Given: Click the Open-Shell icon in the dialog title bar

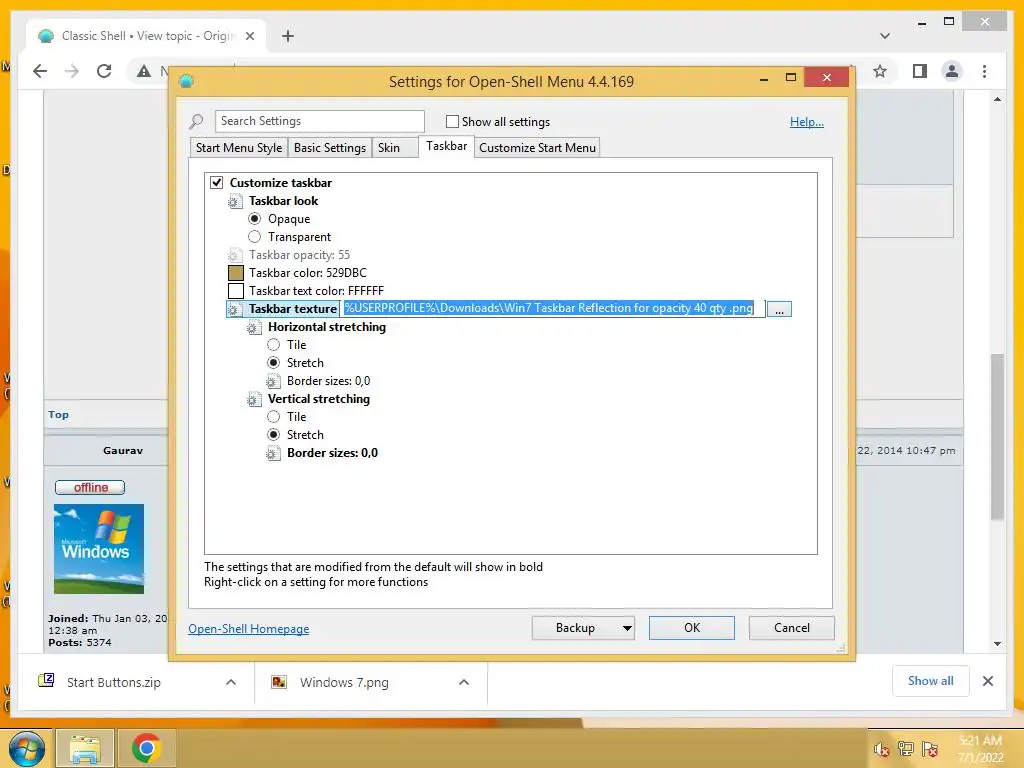Looking at the screenshot, I should pos(186,81).
